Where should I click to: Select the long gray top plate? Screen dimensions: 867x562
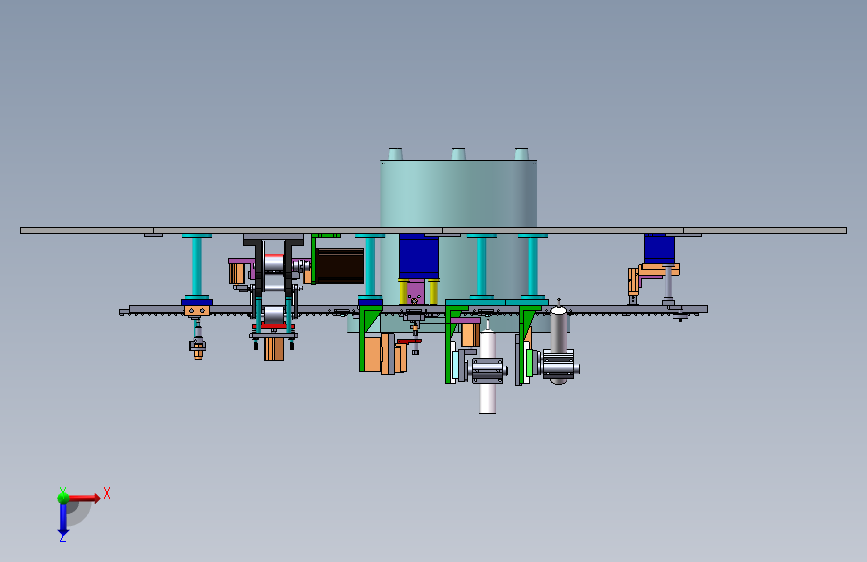click(x=434, y=231)
